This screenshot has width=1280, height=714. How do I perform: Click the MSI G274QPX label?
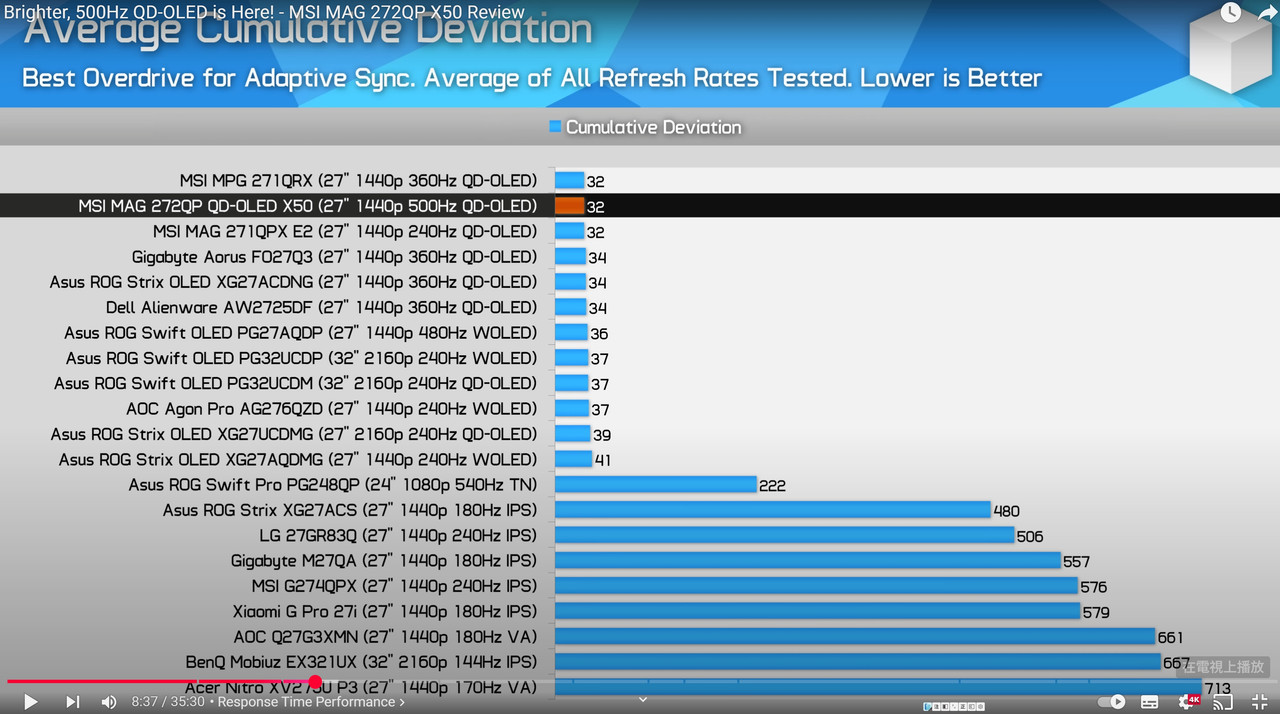tap(395, 586)
